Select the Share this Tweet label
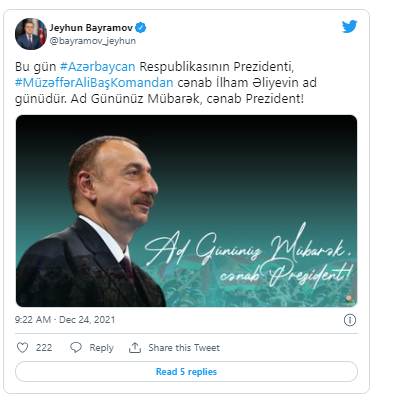The image size is (394, 419). (184, 348)
